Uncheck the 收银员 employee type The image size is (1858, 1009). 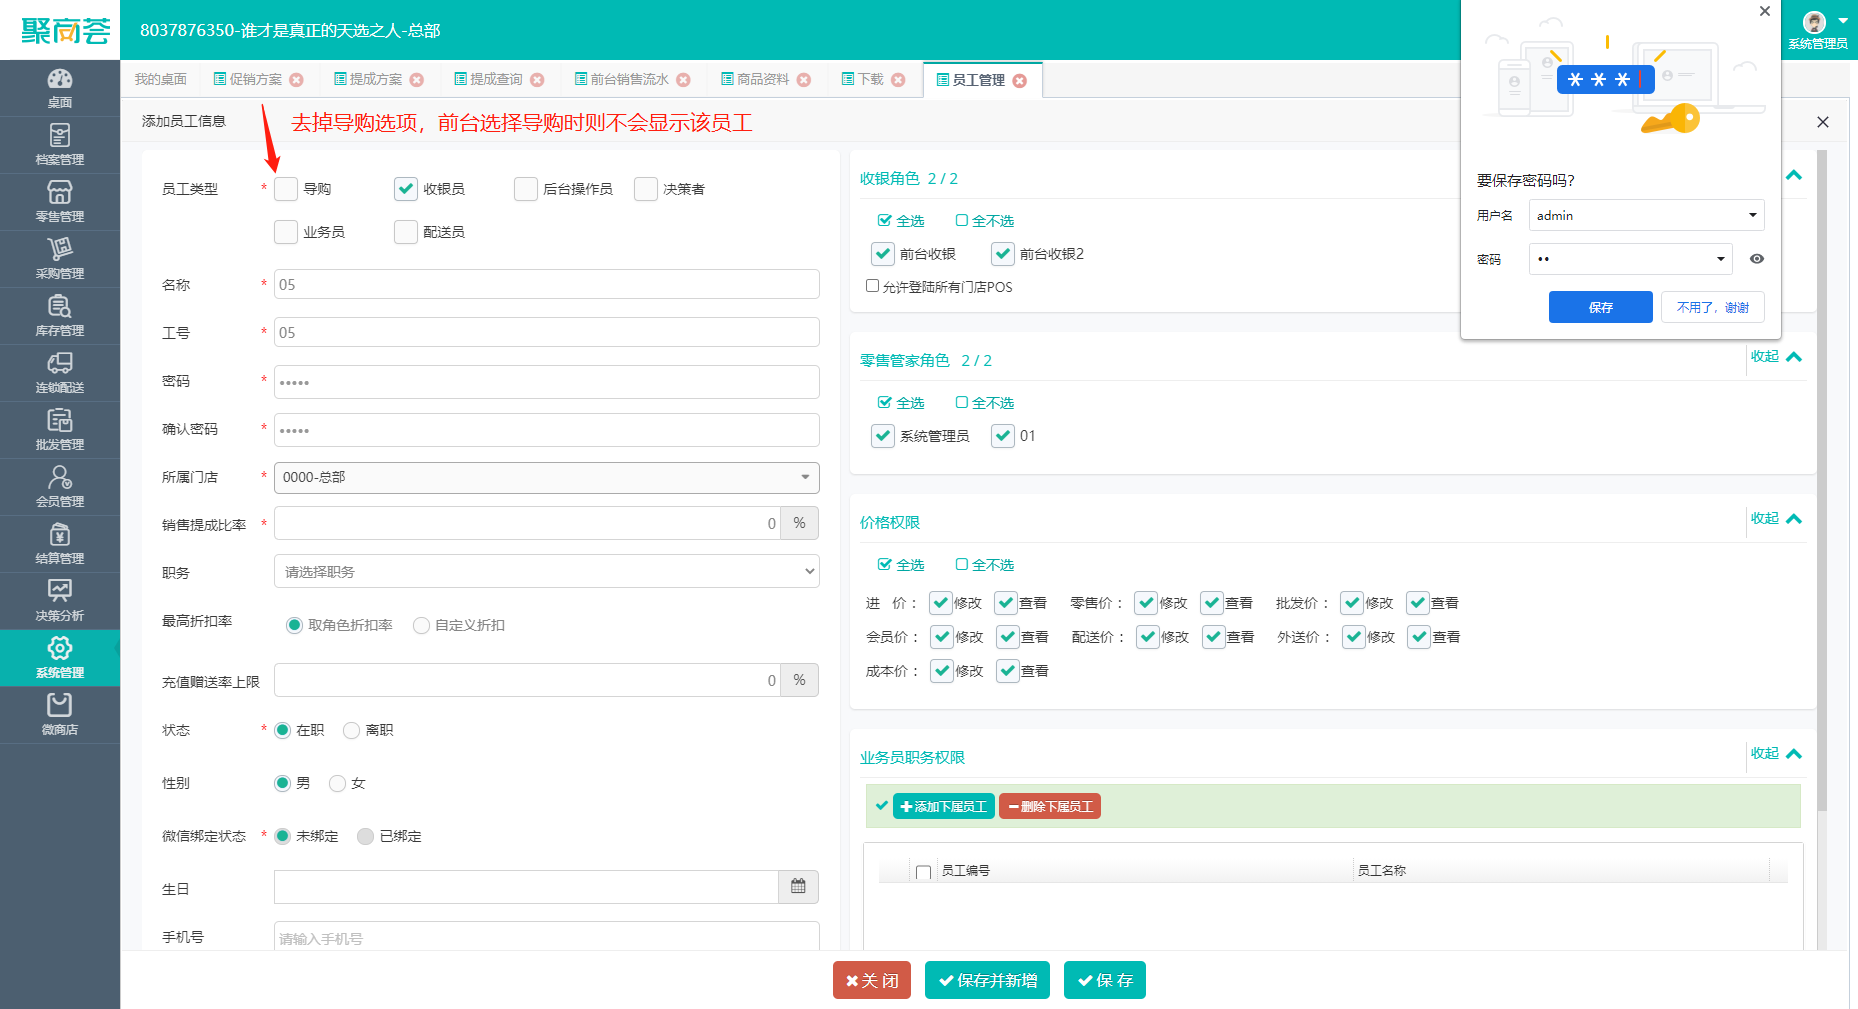tap(406, 189)
